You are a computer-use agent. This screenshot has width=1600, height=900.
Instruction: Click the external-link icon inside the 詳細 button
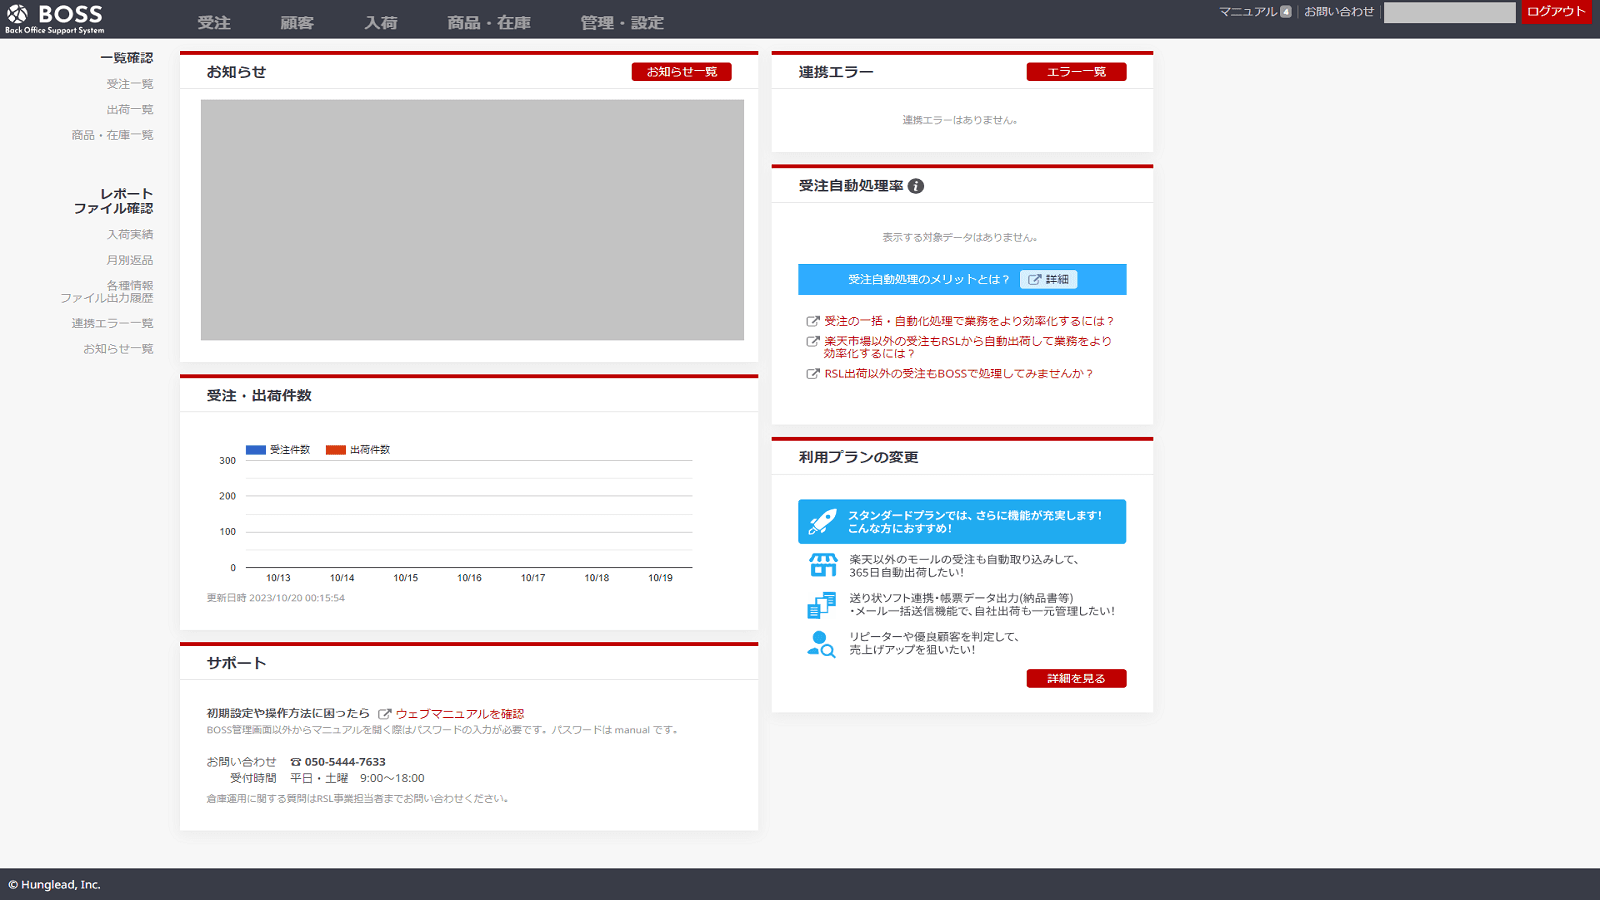1033,279
